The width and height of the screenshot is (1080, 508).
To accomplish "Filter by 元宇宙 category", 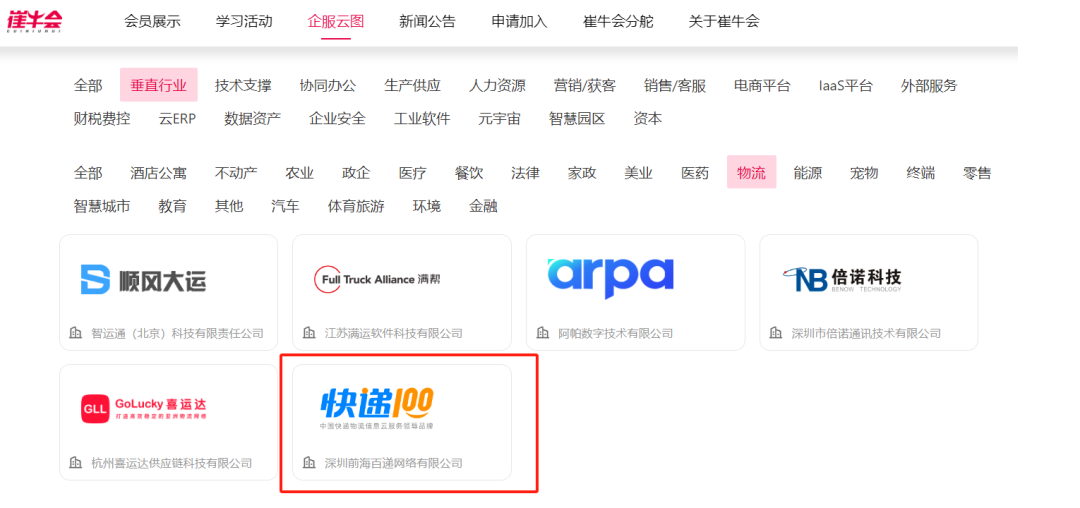I will (x=499, y=118).
